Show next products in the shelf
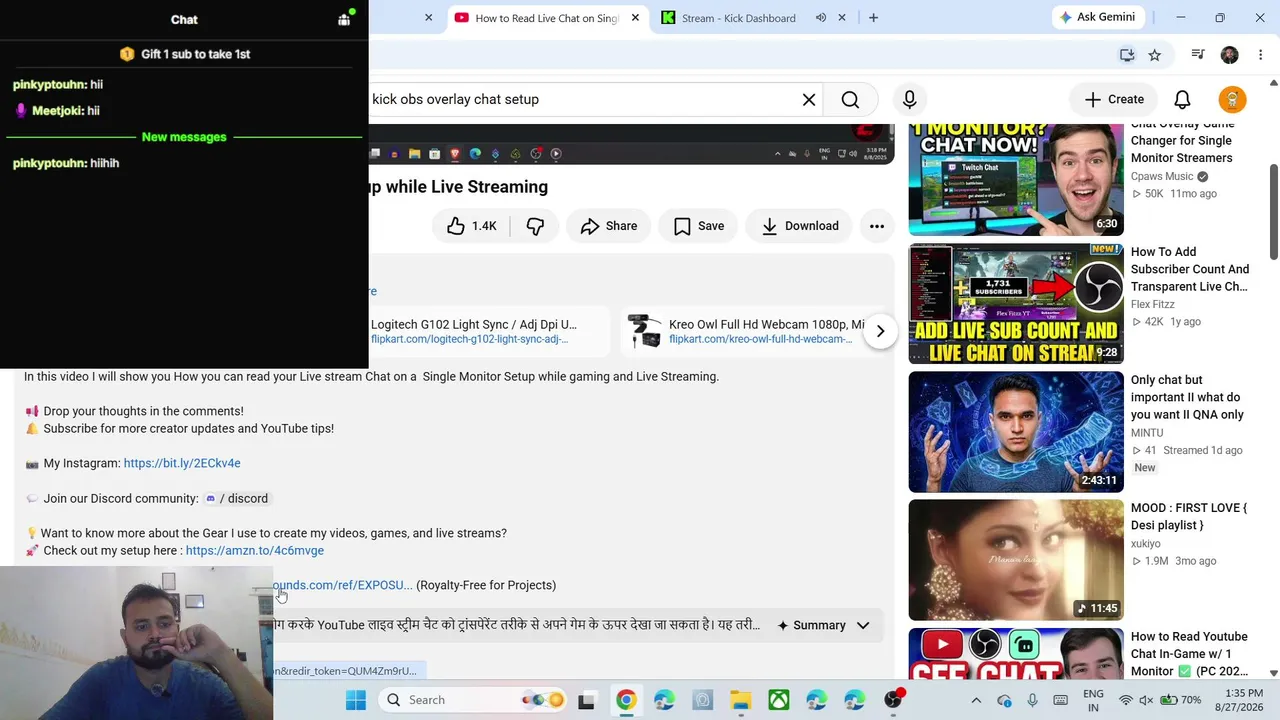1280x720 pixels. (x=880, y=331)
